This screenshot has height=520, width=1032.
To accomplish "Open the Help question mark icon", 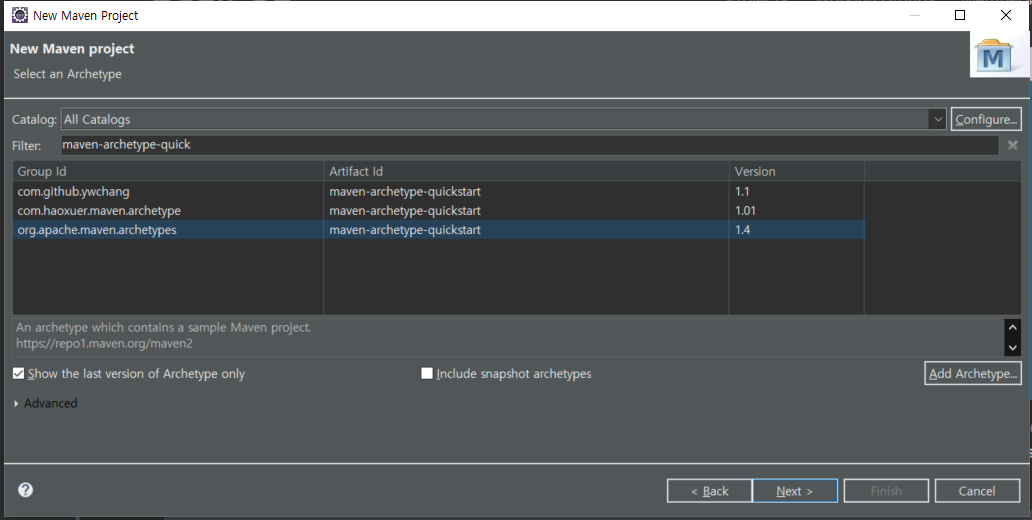I will (x=26, y=490).
